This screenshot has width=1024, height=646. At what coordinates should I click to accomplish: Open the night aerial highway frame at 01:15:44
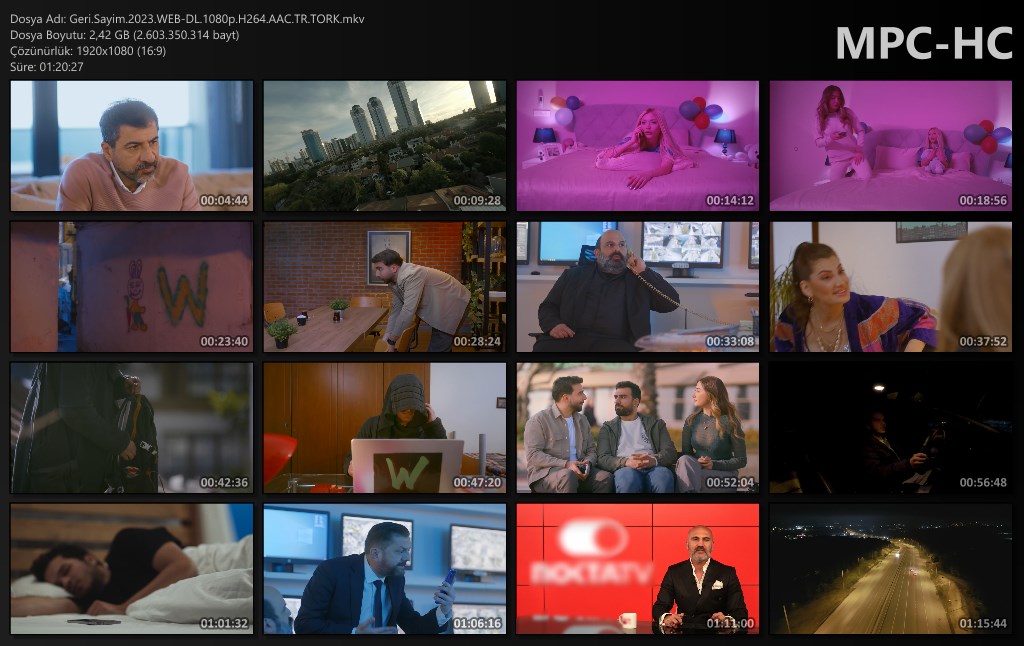click(891, 569)
